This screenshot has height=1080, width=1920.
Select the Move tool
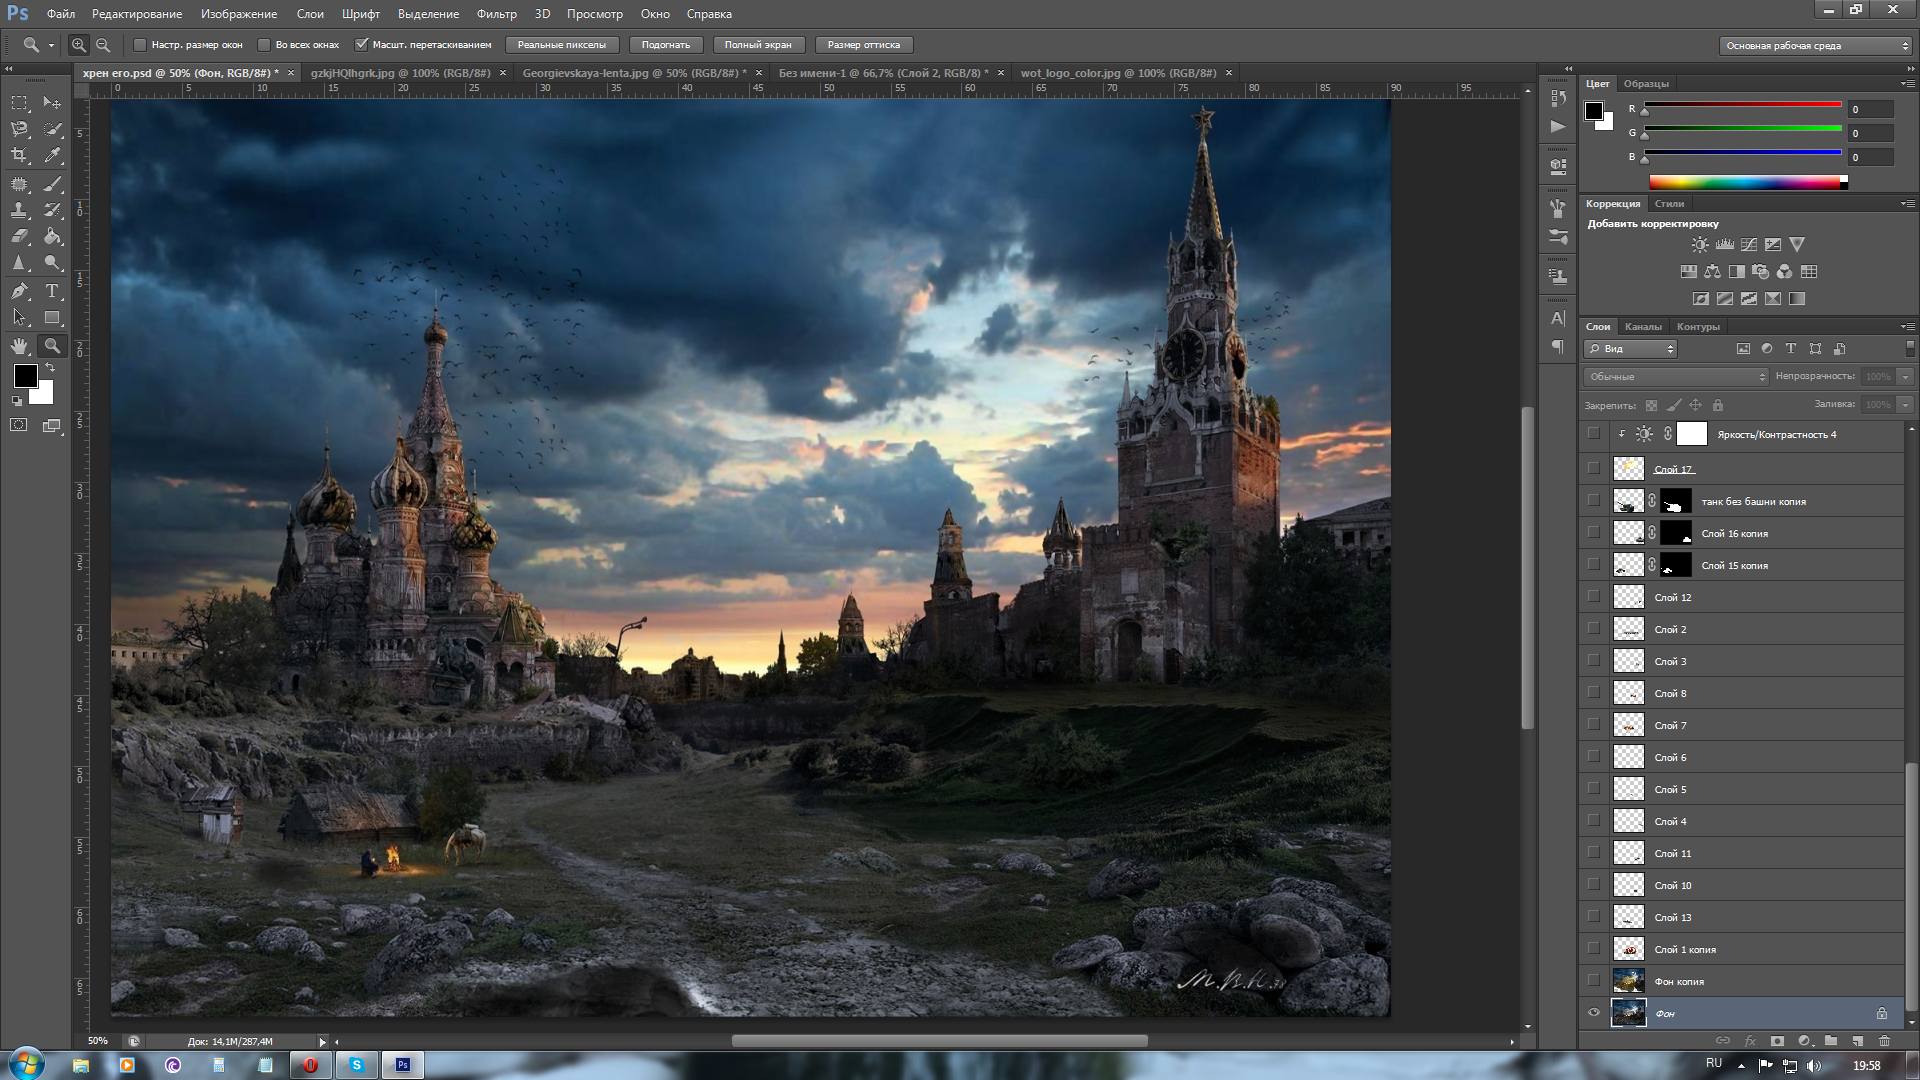click(x=53, y=103)
